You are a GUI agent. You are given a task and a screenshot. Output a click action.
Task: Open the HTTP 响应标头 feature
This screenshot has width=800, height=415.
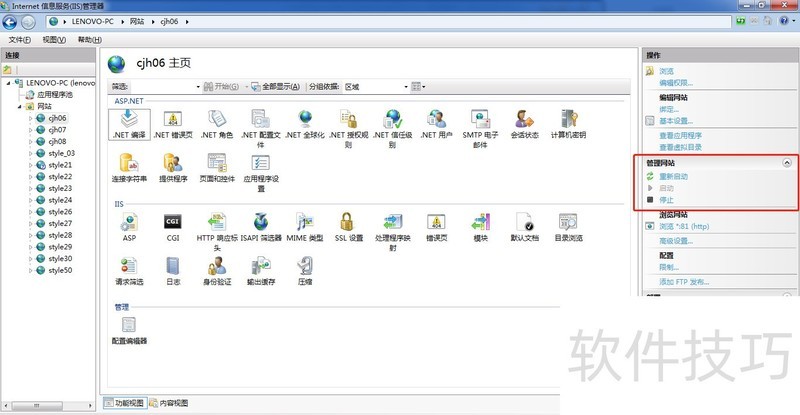click(217, 232)
